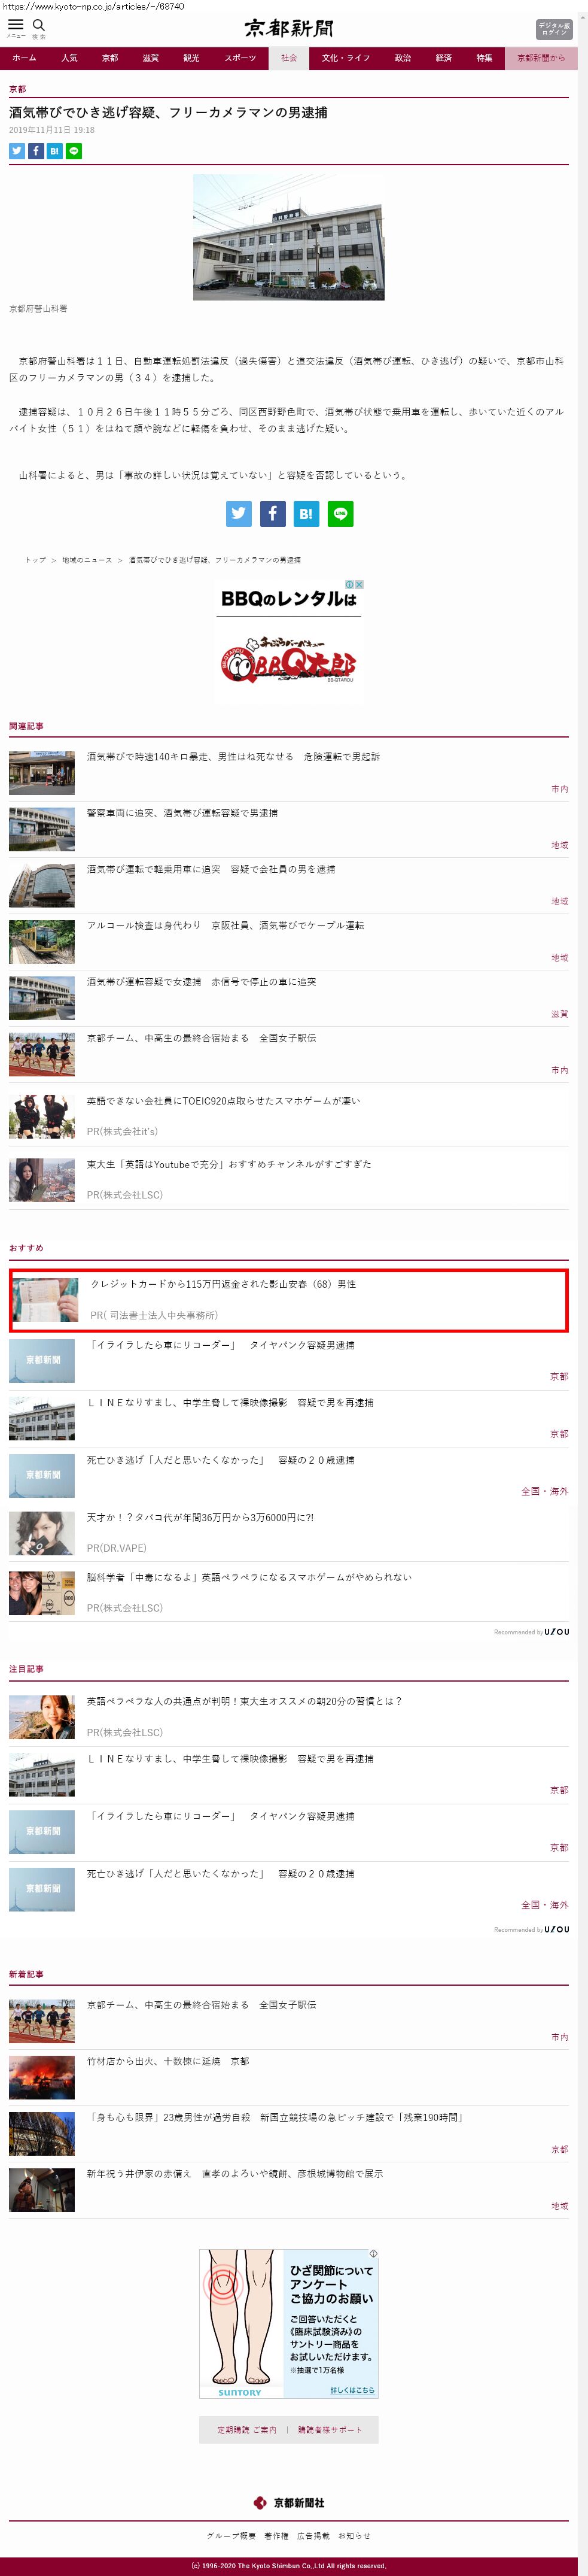Open the サントリー knee survey advertisement
The image size is (588, 2576).
click(288, 2323)
